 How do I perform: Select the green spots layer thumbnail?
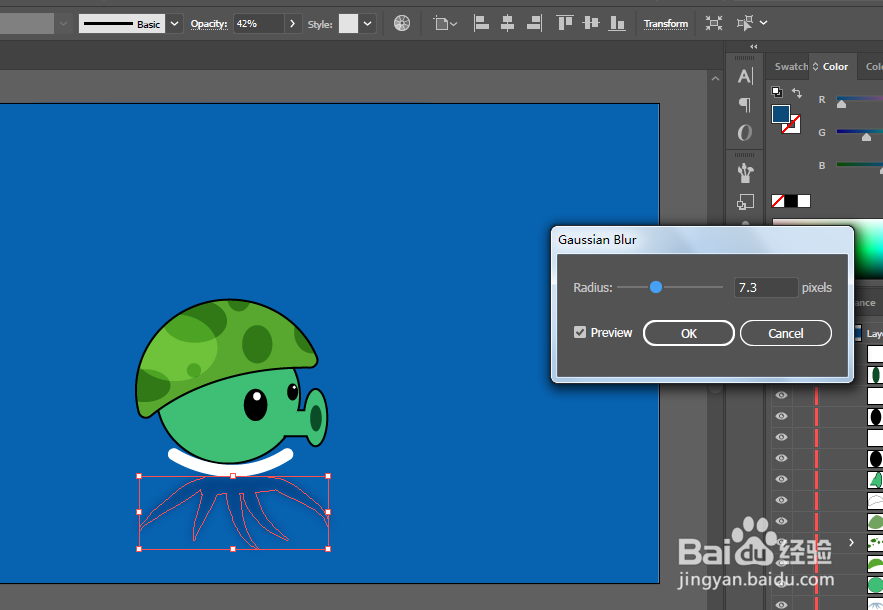875,542
